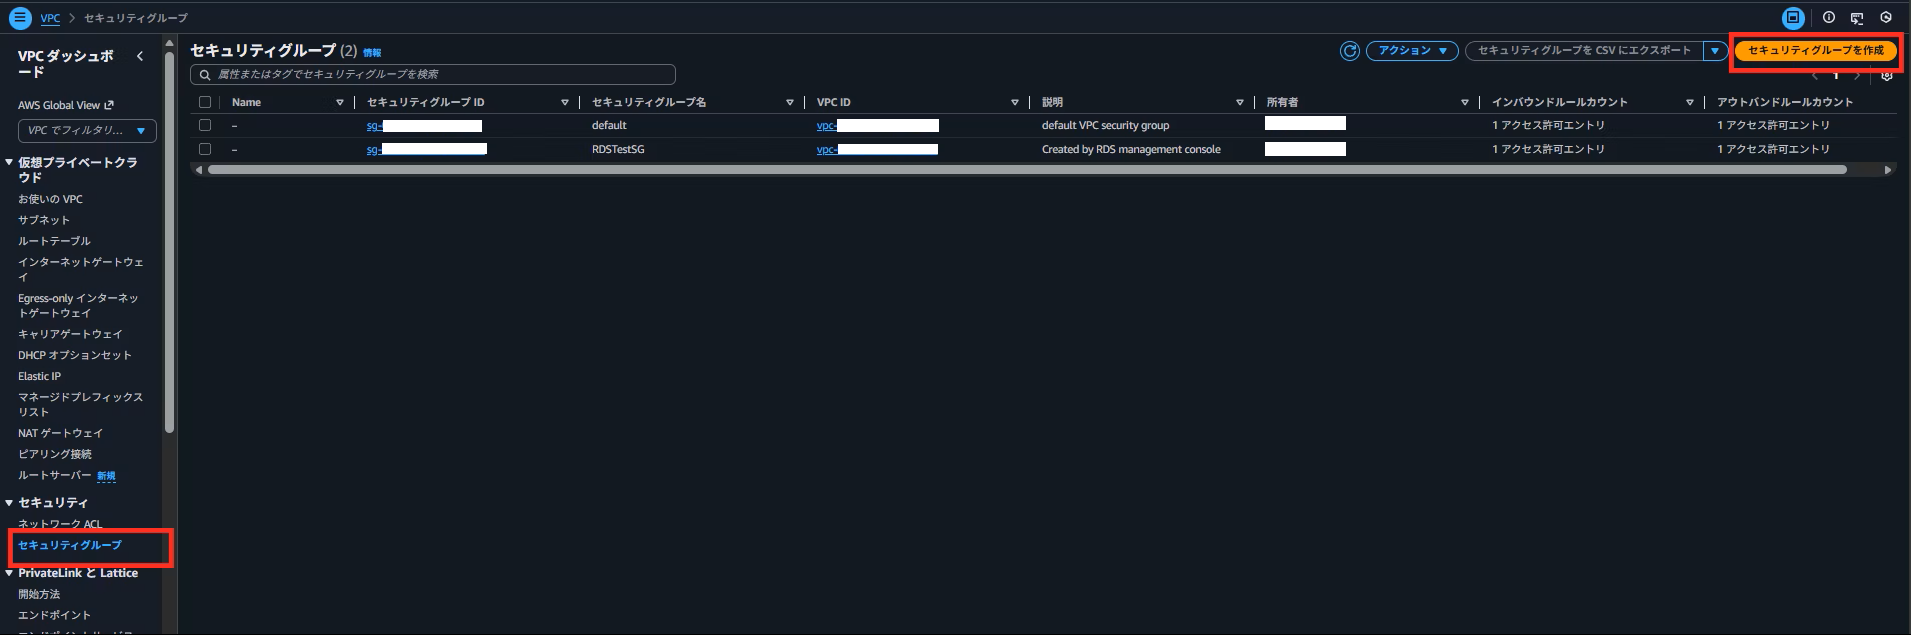This screenshot has height=635, width=1911.
Task: Go to next page of security groups
Action: [x=1857, y=76]
